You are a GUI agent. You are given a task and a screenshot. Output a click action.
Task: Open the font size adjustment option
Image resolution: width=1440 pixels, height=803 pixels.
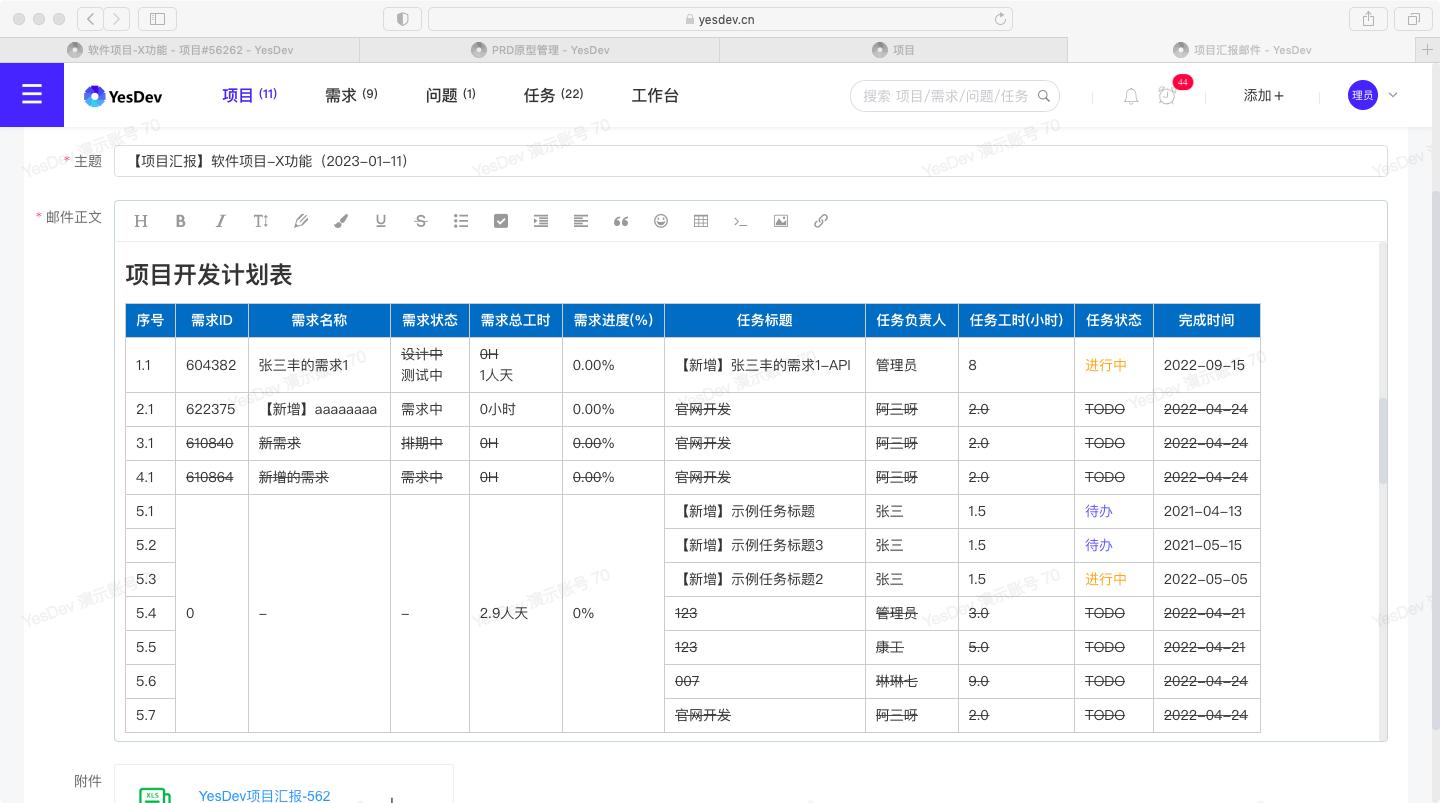point(261,221)
